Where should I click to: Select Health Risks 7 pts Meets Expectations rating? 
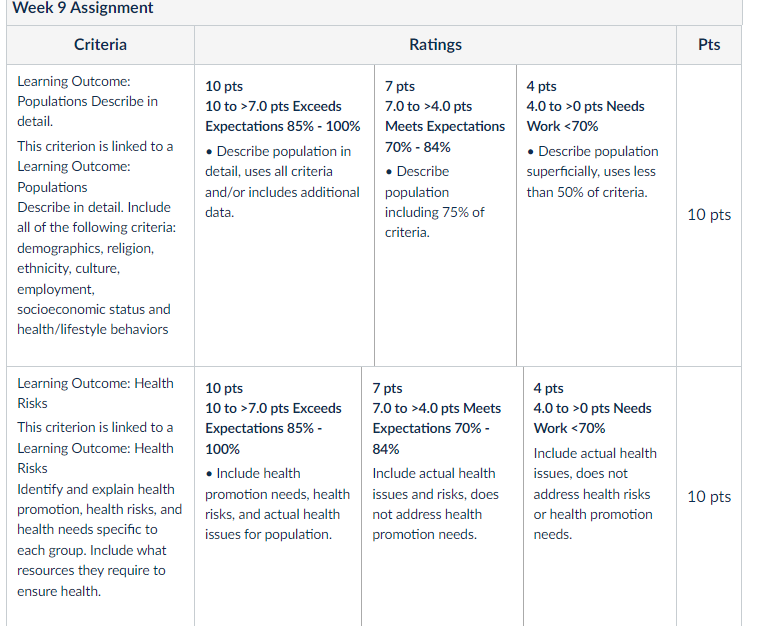pyautogui.click(x=442, y=496)
